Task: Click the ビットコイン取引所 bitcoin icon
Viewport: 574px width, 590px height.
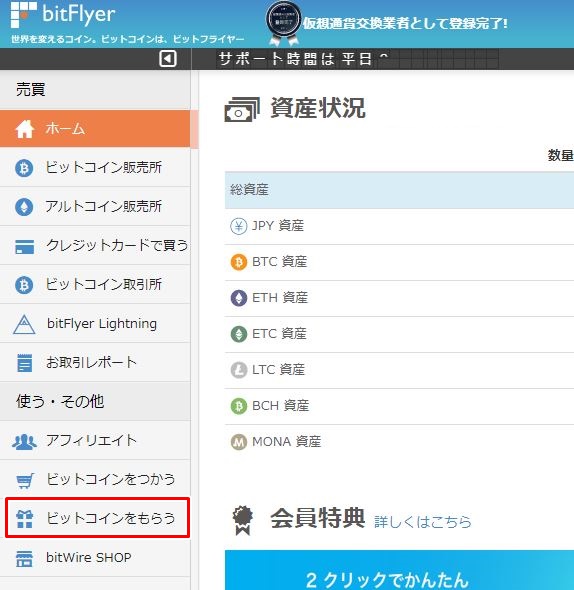Action: coord(24,285)
